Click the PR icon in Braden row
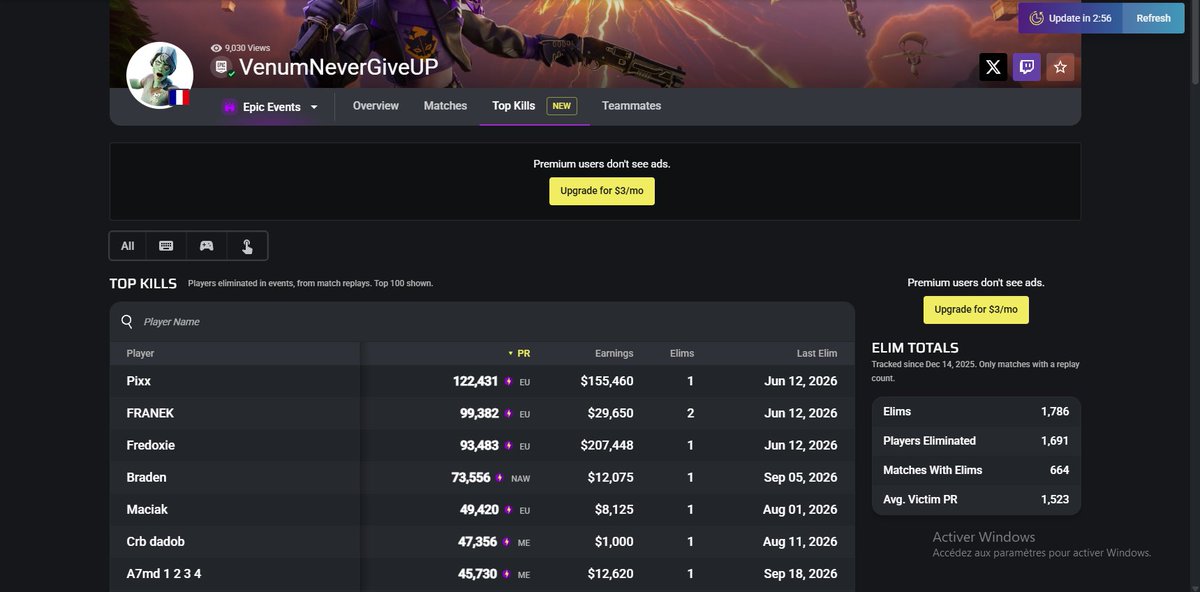Image resolution: width=1200 pixels, height=592 pixels. coord(500,478)
